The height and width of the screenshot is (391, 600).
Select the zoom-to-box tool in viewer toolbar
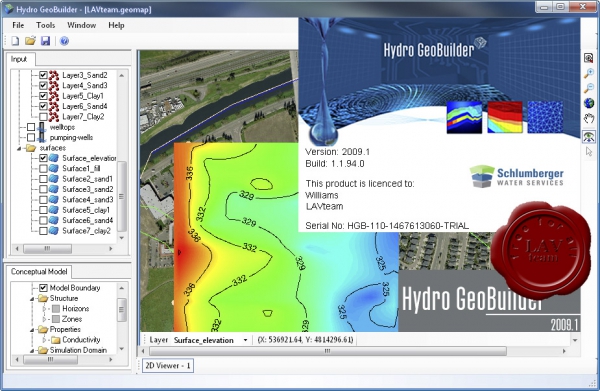[x=589, y=58]
